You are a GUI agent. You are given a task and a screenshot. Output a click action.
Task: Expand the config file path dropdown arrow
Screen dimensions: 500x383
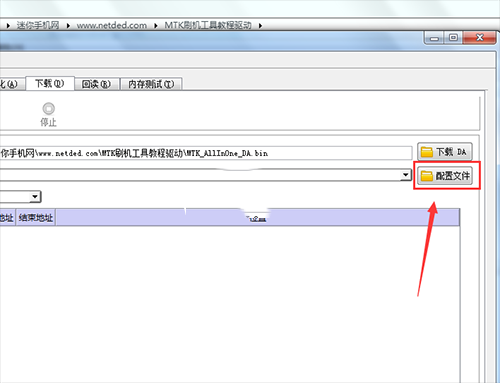[406, 175]
